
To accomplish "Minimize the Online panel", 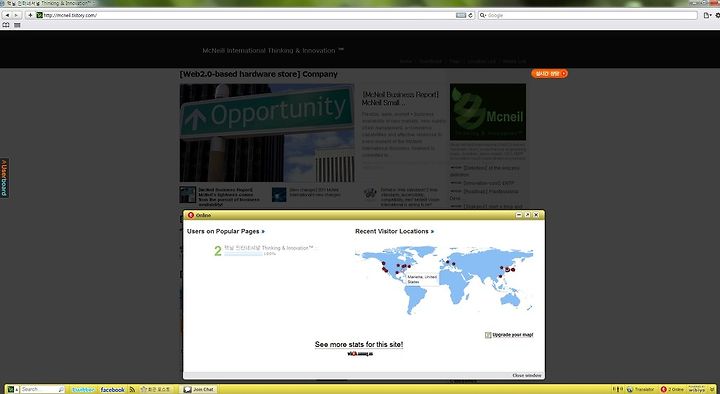I will pos(519,215).
